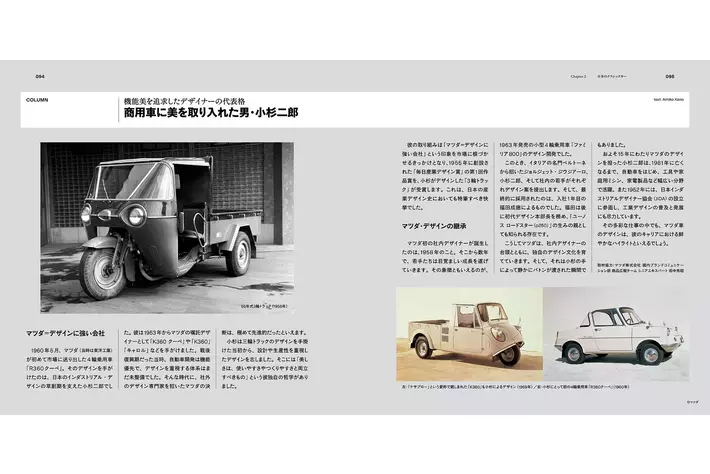
Task: Click the white R360 Coupe photo
Action: pos(616,334)
